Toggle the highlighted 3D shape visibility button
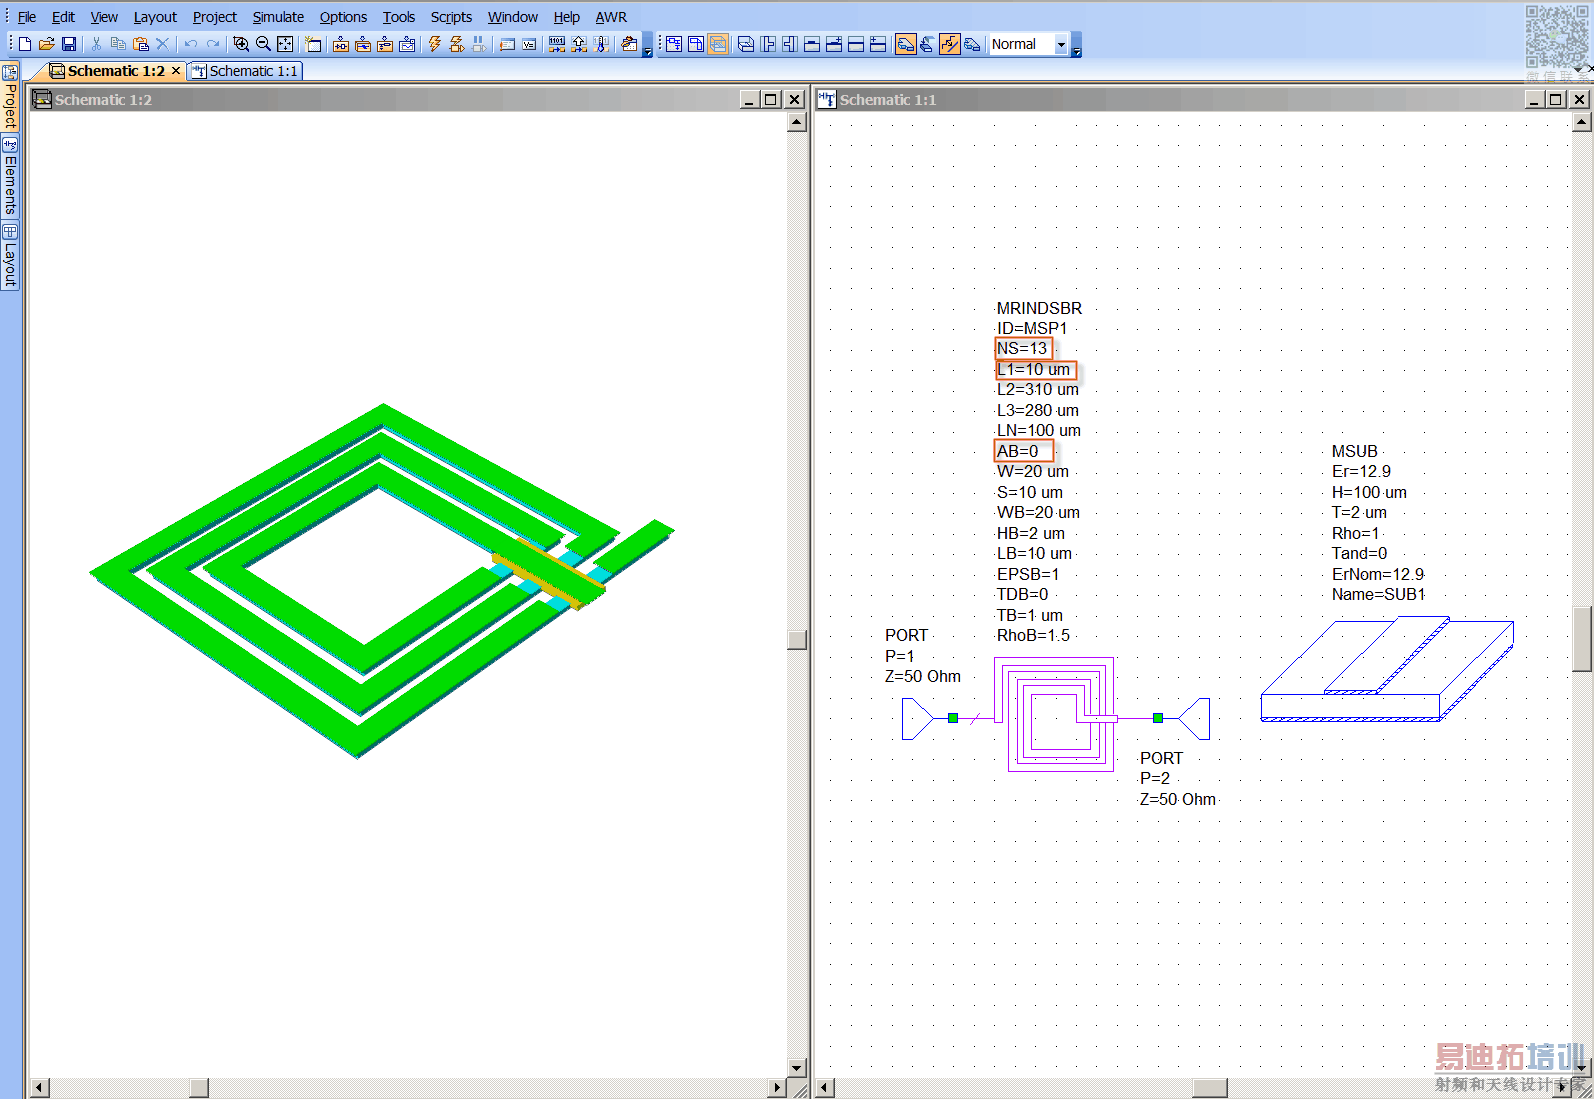Viewport: 1594px width, 1099px height. (x=905, y=44)
